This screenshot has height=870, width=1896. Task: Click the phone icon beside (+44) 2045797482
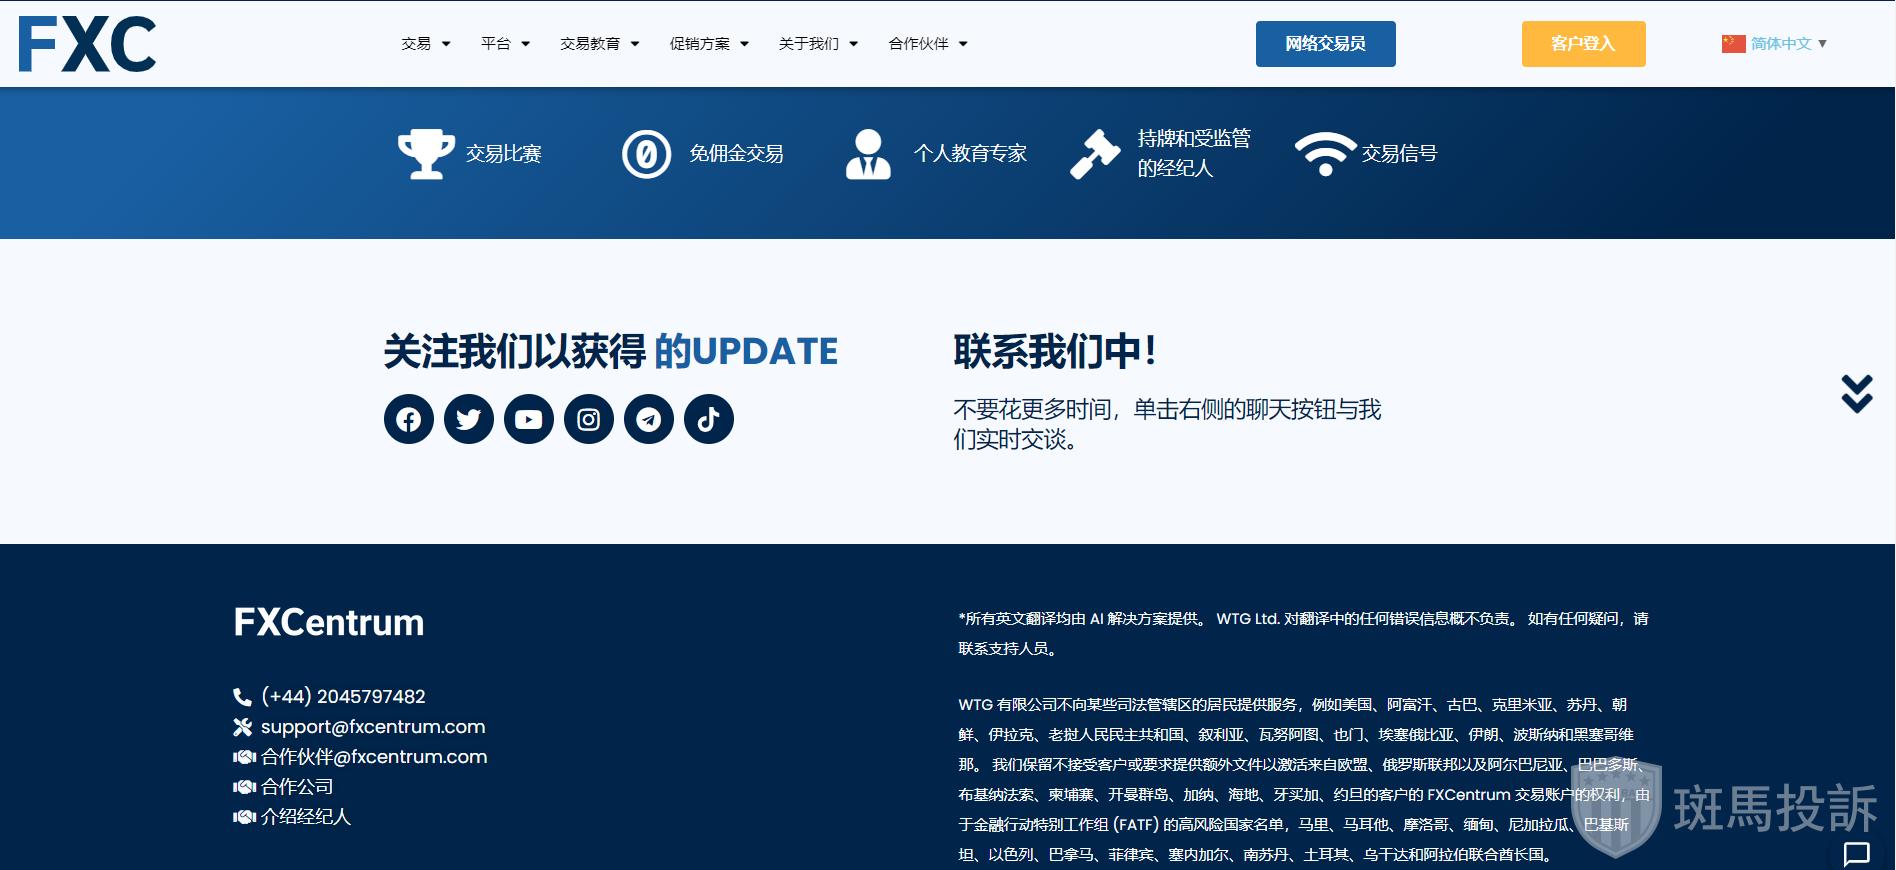[242, 697]
